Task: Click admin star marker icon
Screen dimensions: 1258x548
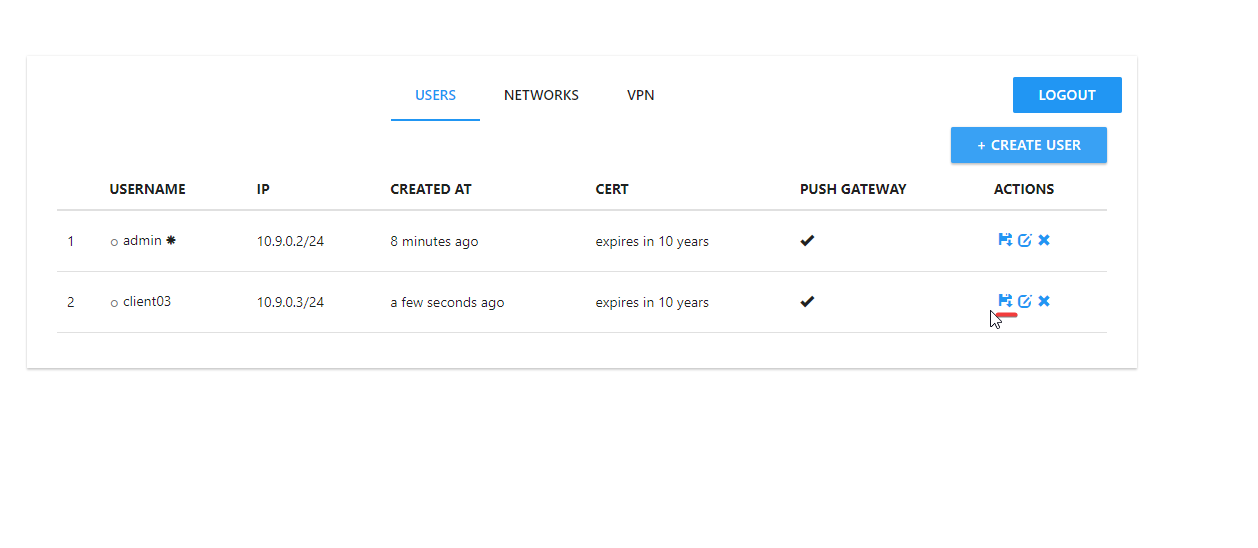Action: pyautogui.click(x=171, y=241)
